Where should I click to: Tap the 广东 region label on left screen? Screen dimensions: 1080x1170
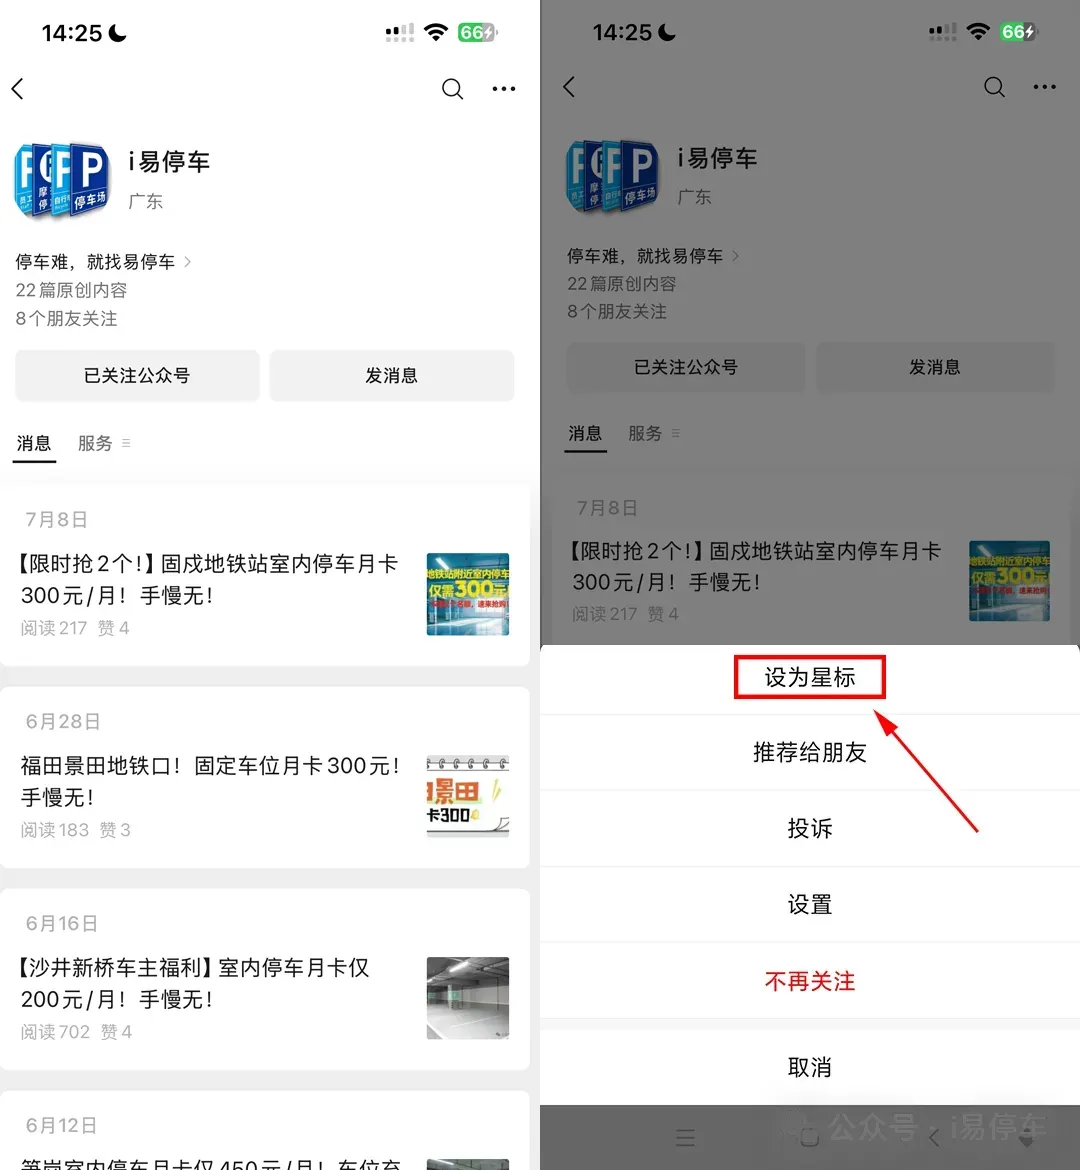click(146, 201)
